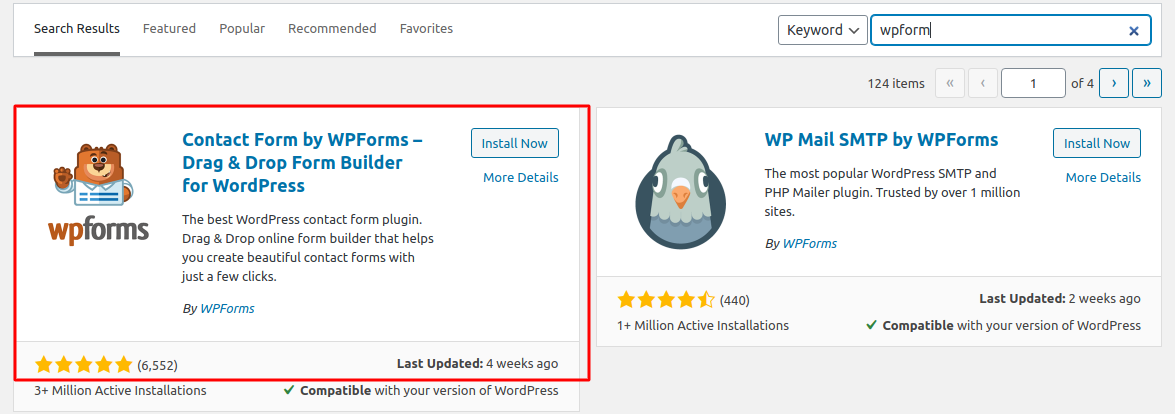The width and height of the screenshot is (1175, 414).
Task: Click the star rating of Contact Form plugin
Action: click(x=83, y=364)
